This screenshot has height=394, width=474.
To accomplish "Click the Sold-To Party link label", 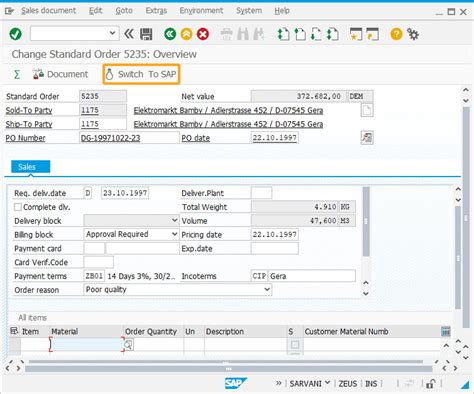I will (x=29, y=110).
